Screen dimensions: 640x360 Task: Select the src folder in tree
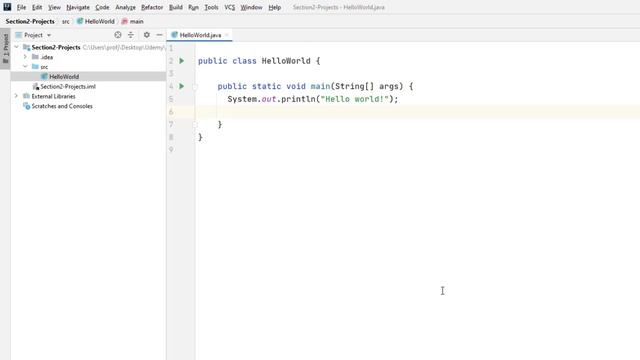coord(40,67)
